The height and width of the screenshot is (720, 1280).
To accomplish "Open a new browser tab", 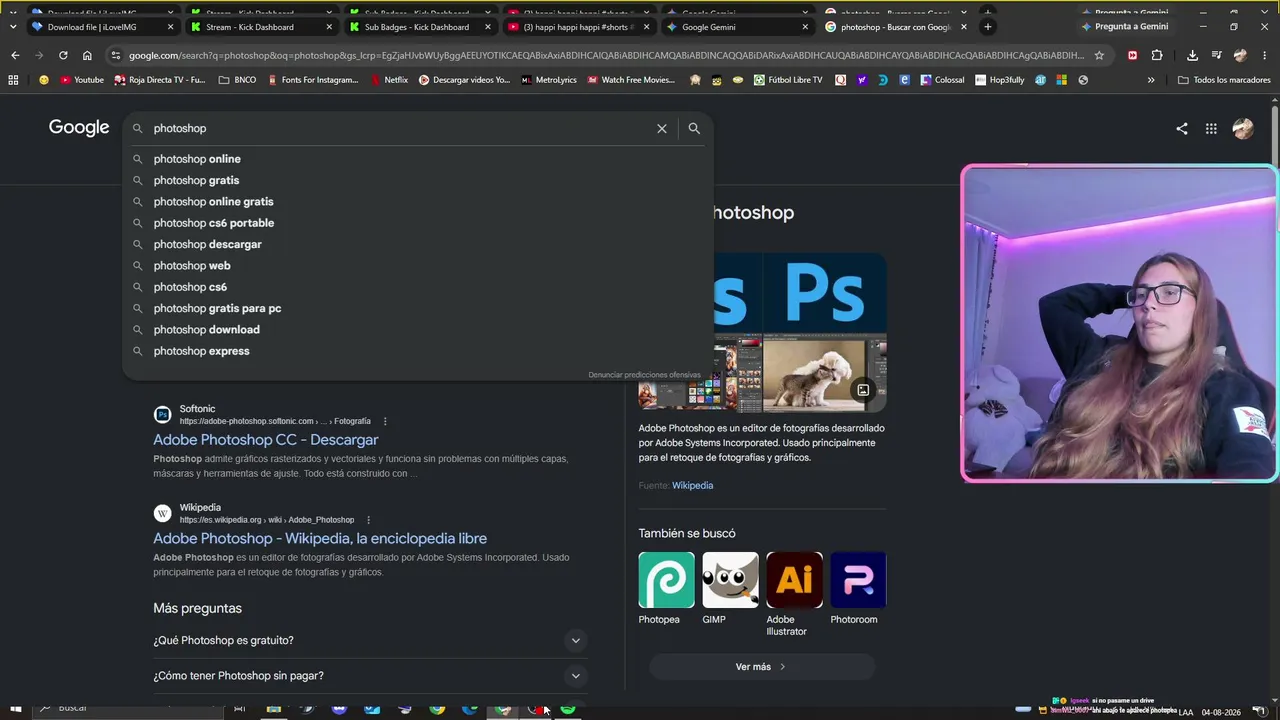I will click(x=988, y=27).
